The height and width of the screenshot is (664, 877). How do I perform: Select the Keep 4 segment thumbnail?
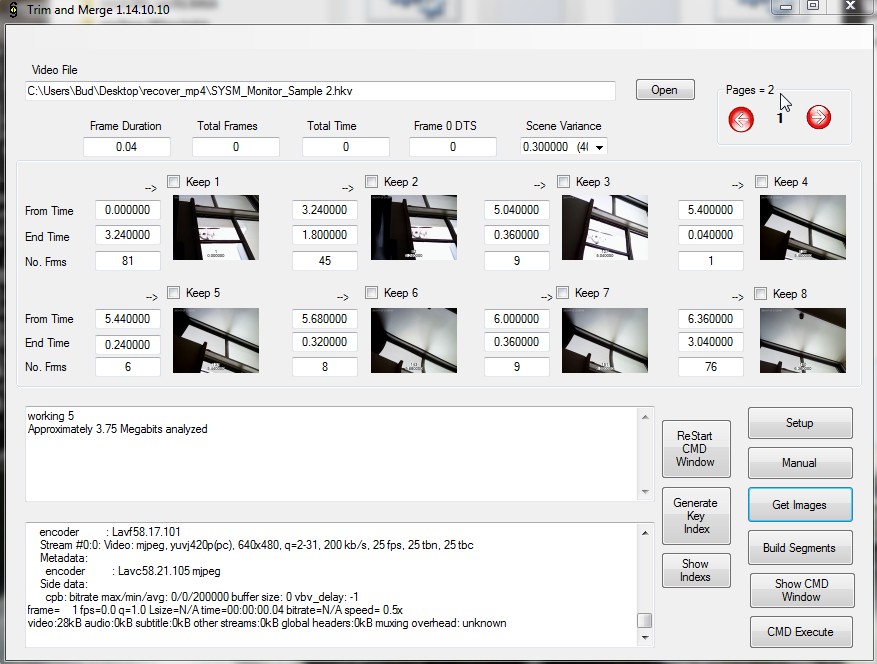click(x=803, y=227)
